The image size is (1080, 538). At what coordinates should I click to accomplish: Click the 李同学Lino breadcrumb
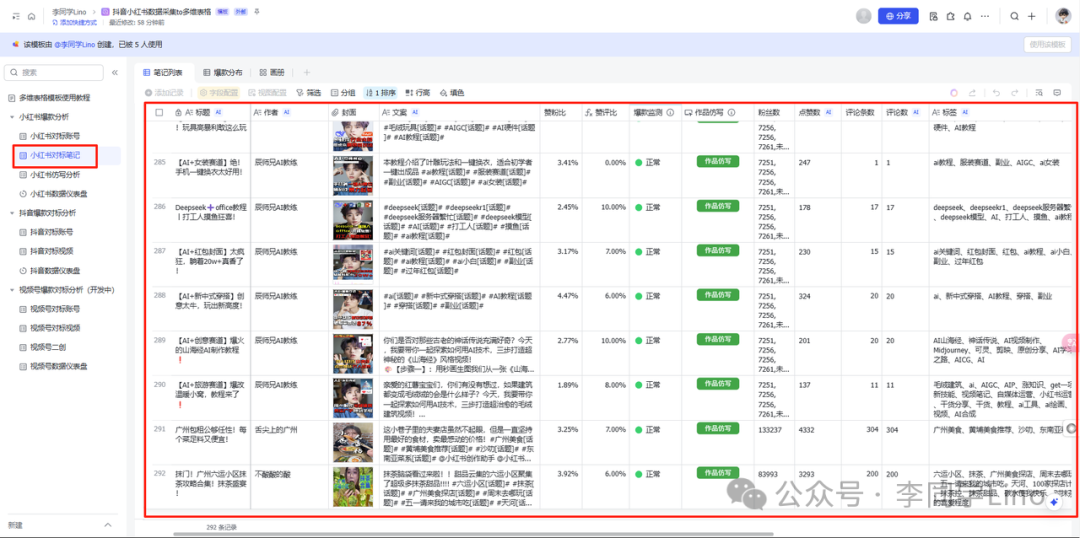click(68, 12)
